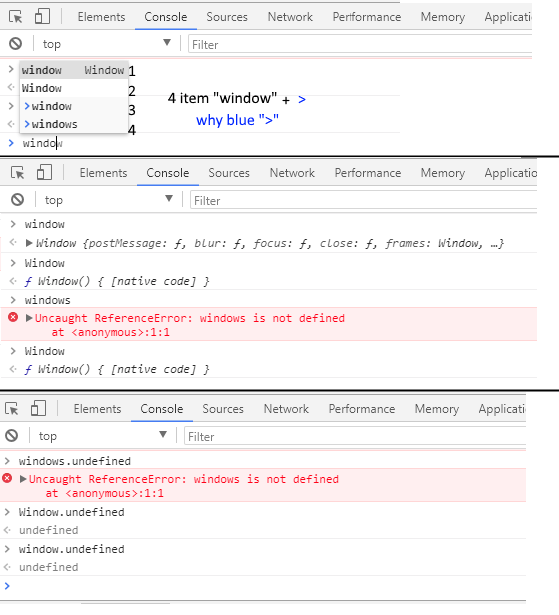Expand ReferenceError stack trace in middle panel
This screenshot has width=559, height=615.
pos(29,318)
